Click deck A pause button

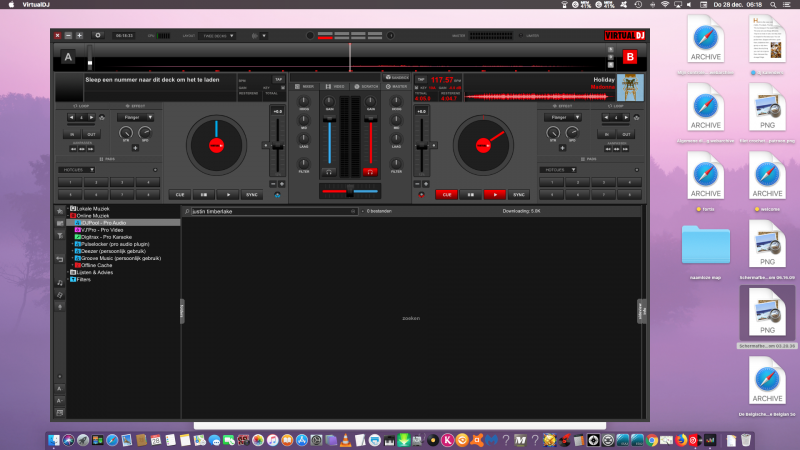coord(204,194)
